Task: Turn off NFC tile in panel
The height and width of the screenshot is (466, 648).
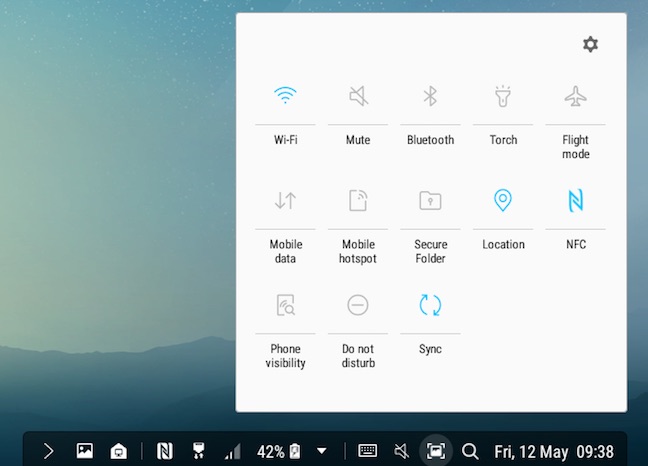Action: [575, 200]
